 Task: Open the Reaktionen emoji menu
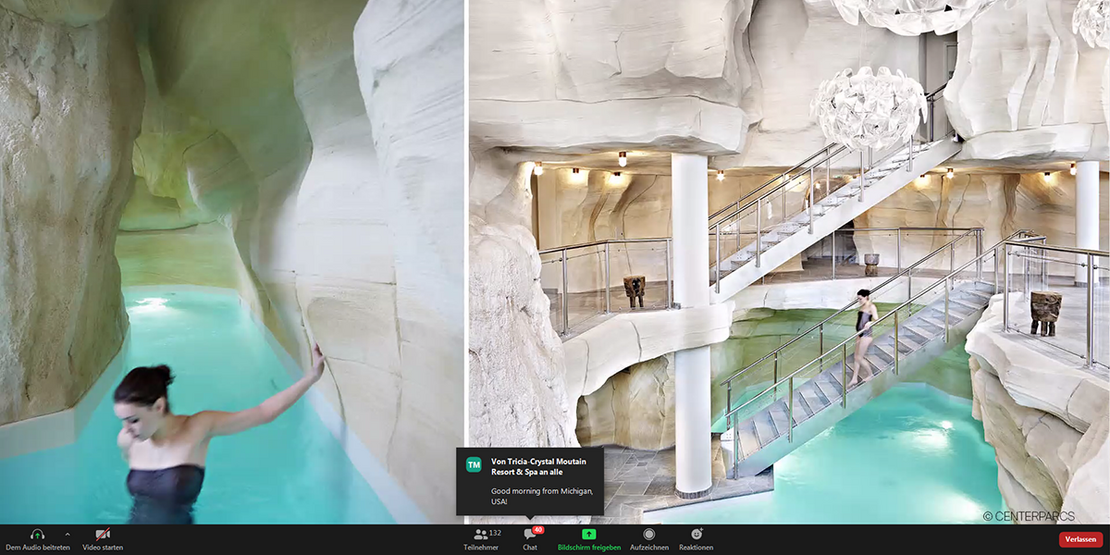coord(696,535)
